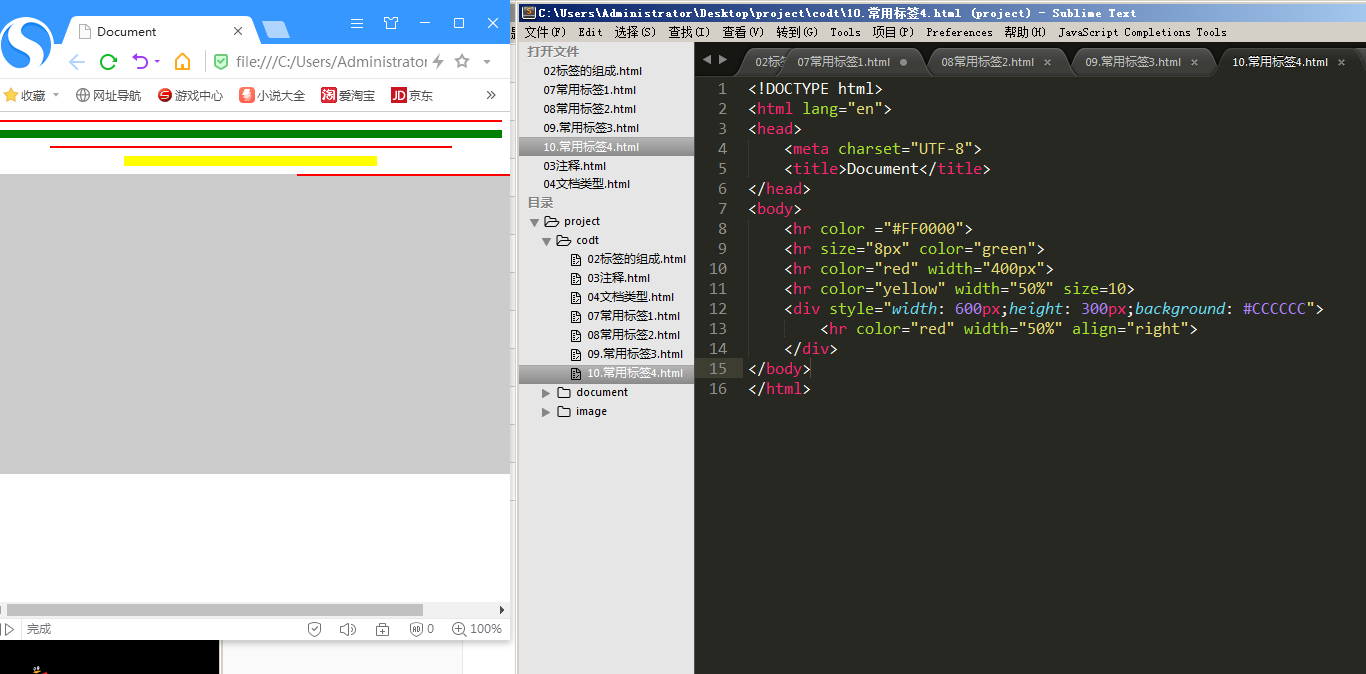Close the 08常用标签2.html editor tab
This screenshot has height=674, width=1366.
(1047, 62)
